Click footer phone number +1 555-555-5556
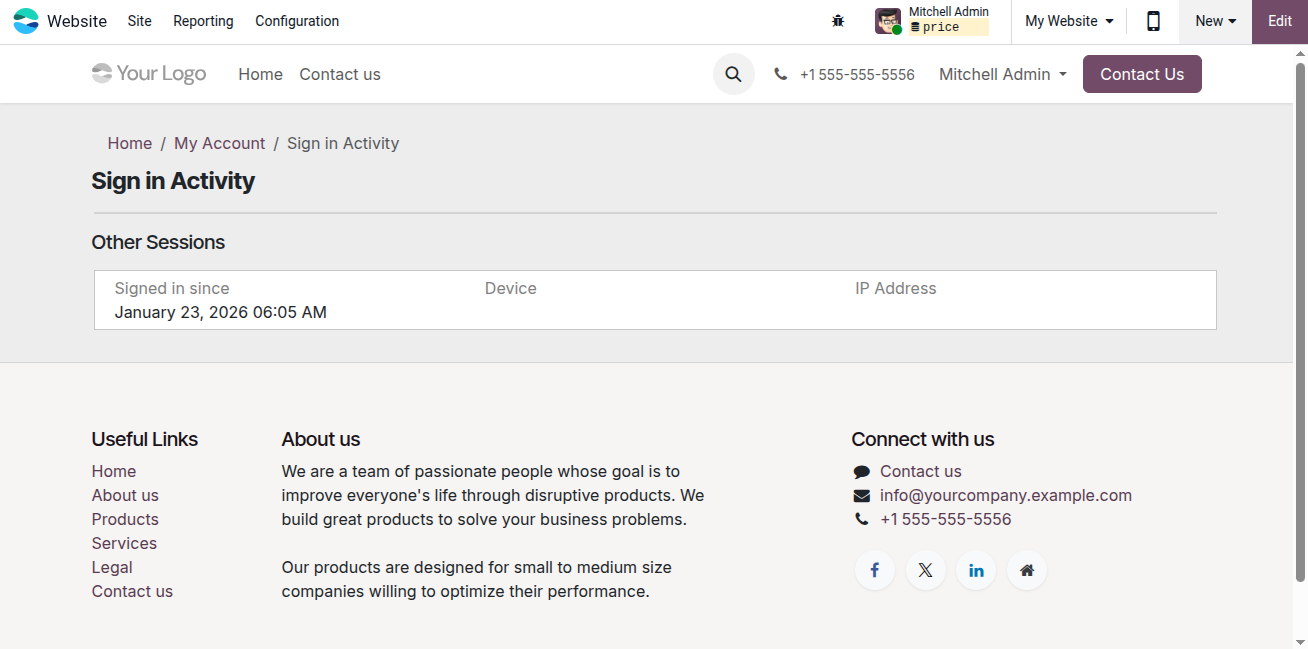Image resolution: width=1308 pixels, height=649 pixels. coord(946,519)
